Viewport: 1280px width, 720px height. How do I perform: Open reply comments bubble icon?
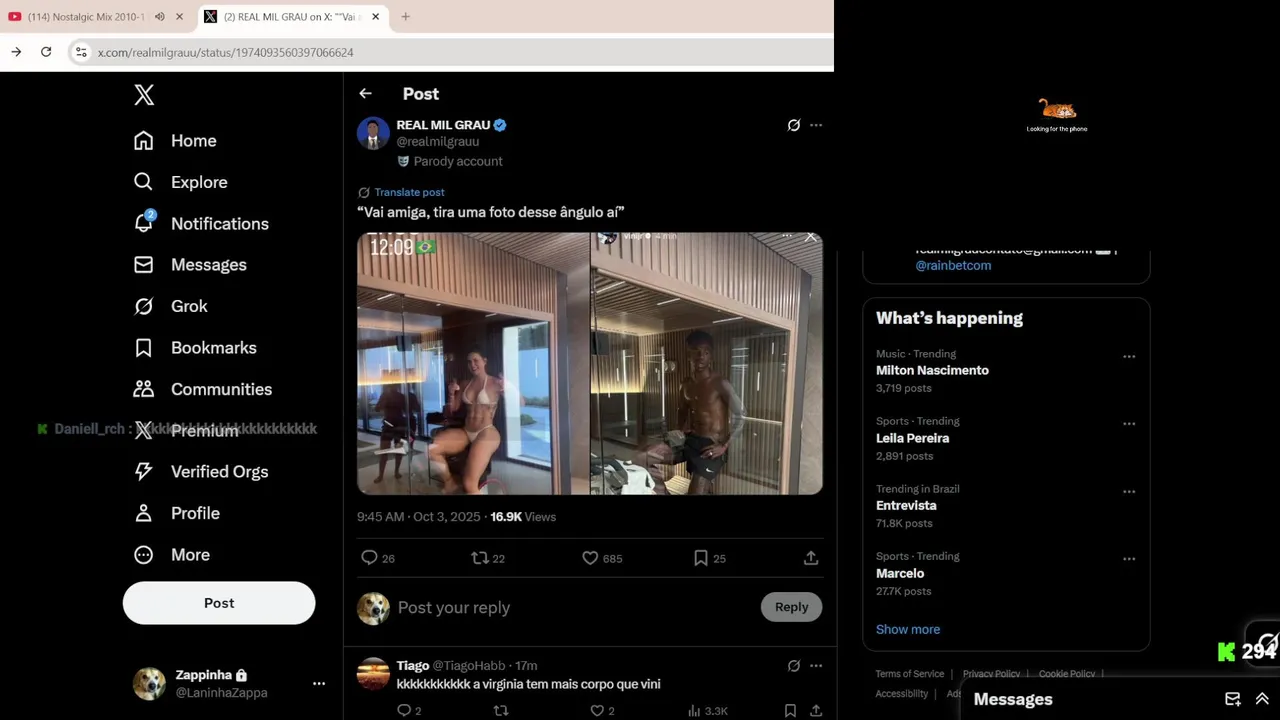click(369, 558)
